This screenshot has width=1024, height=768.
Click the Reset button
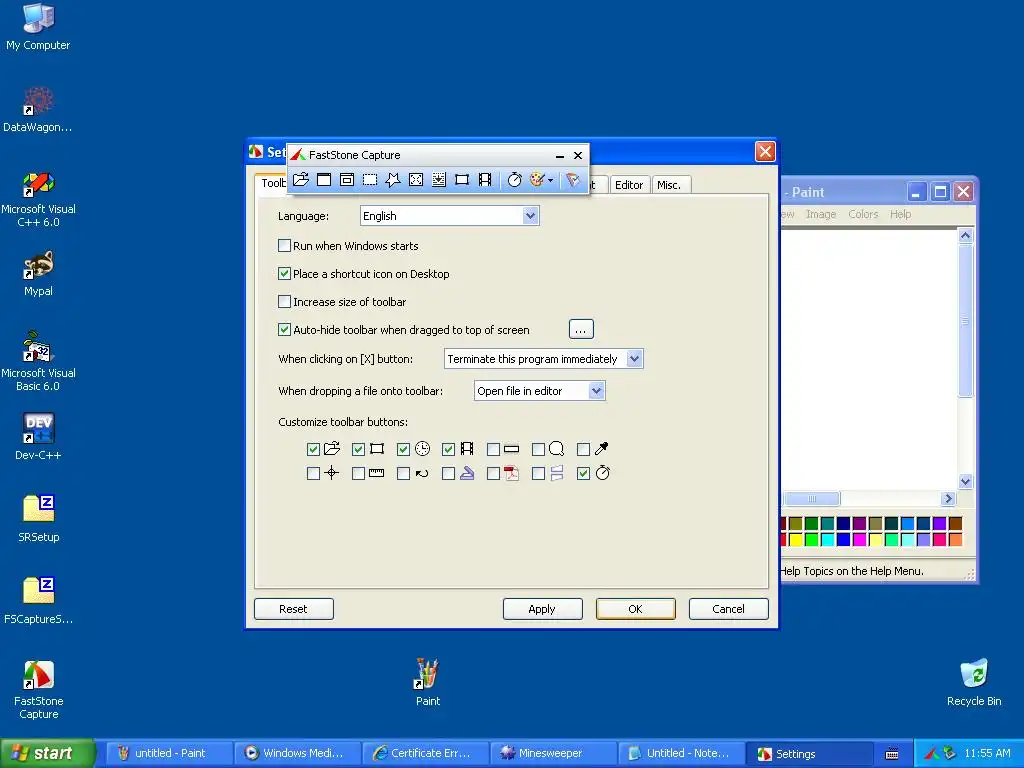click(x=293, y=609)
